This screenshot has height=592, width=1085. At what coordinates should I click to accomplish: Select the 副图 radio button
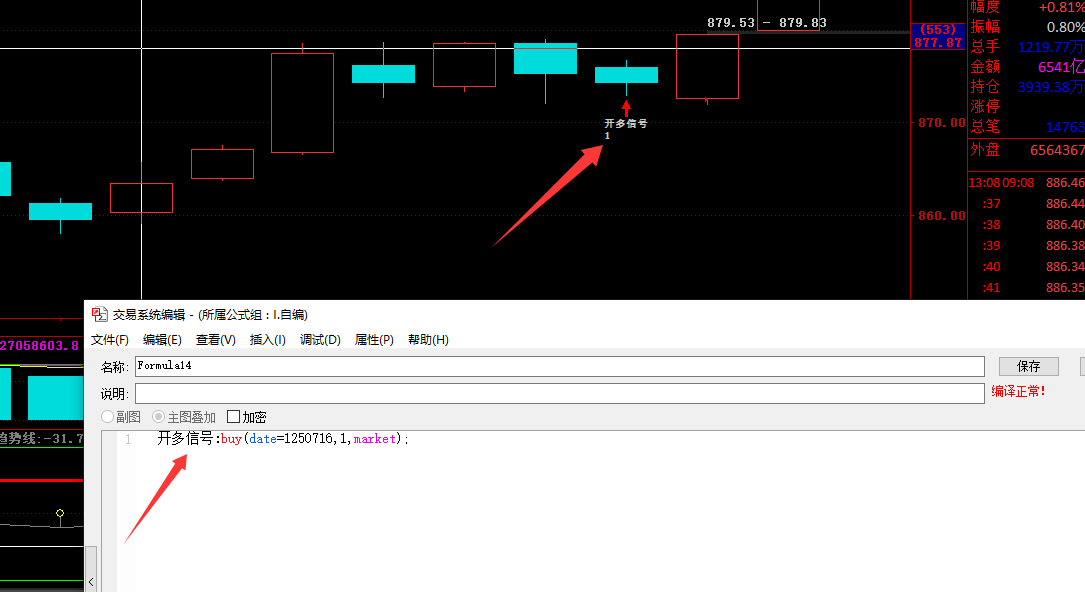click(107, 417)
